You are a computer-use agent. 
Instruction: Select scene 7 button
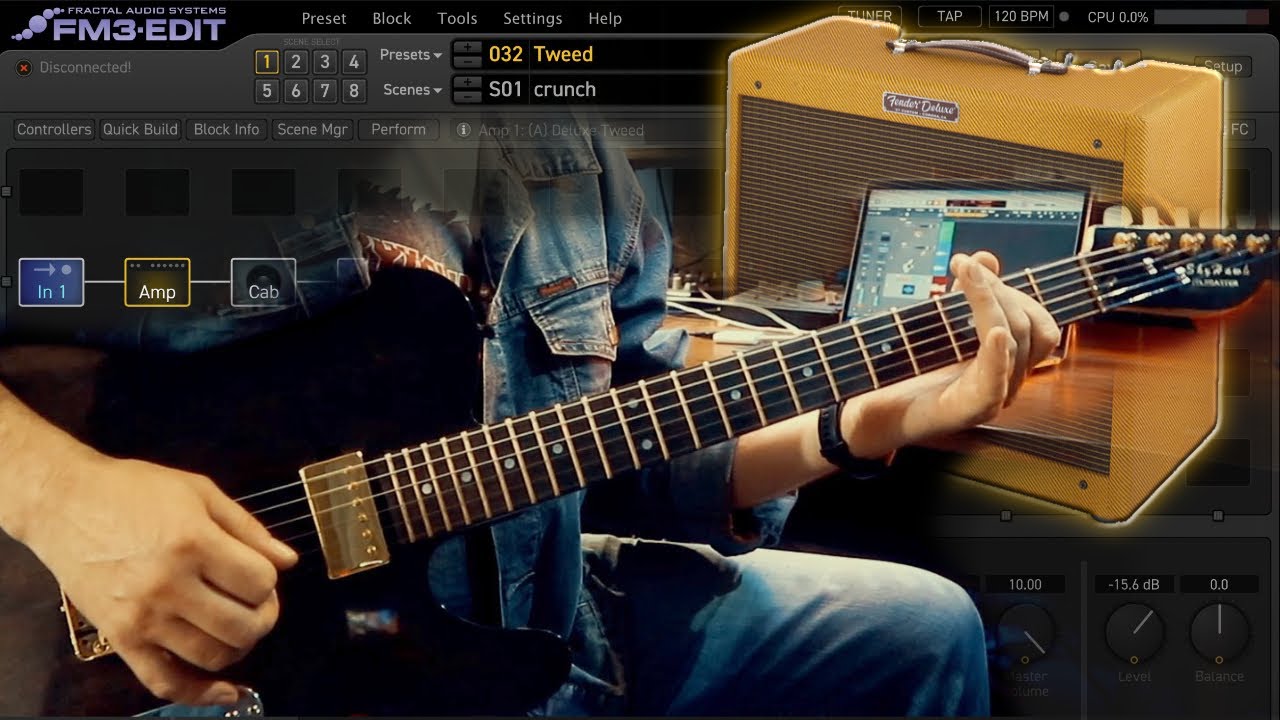tap(324, 91)
